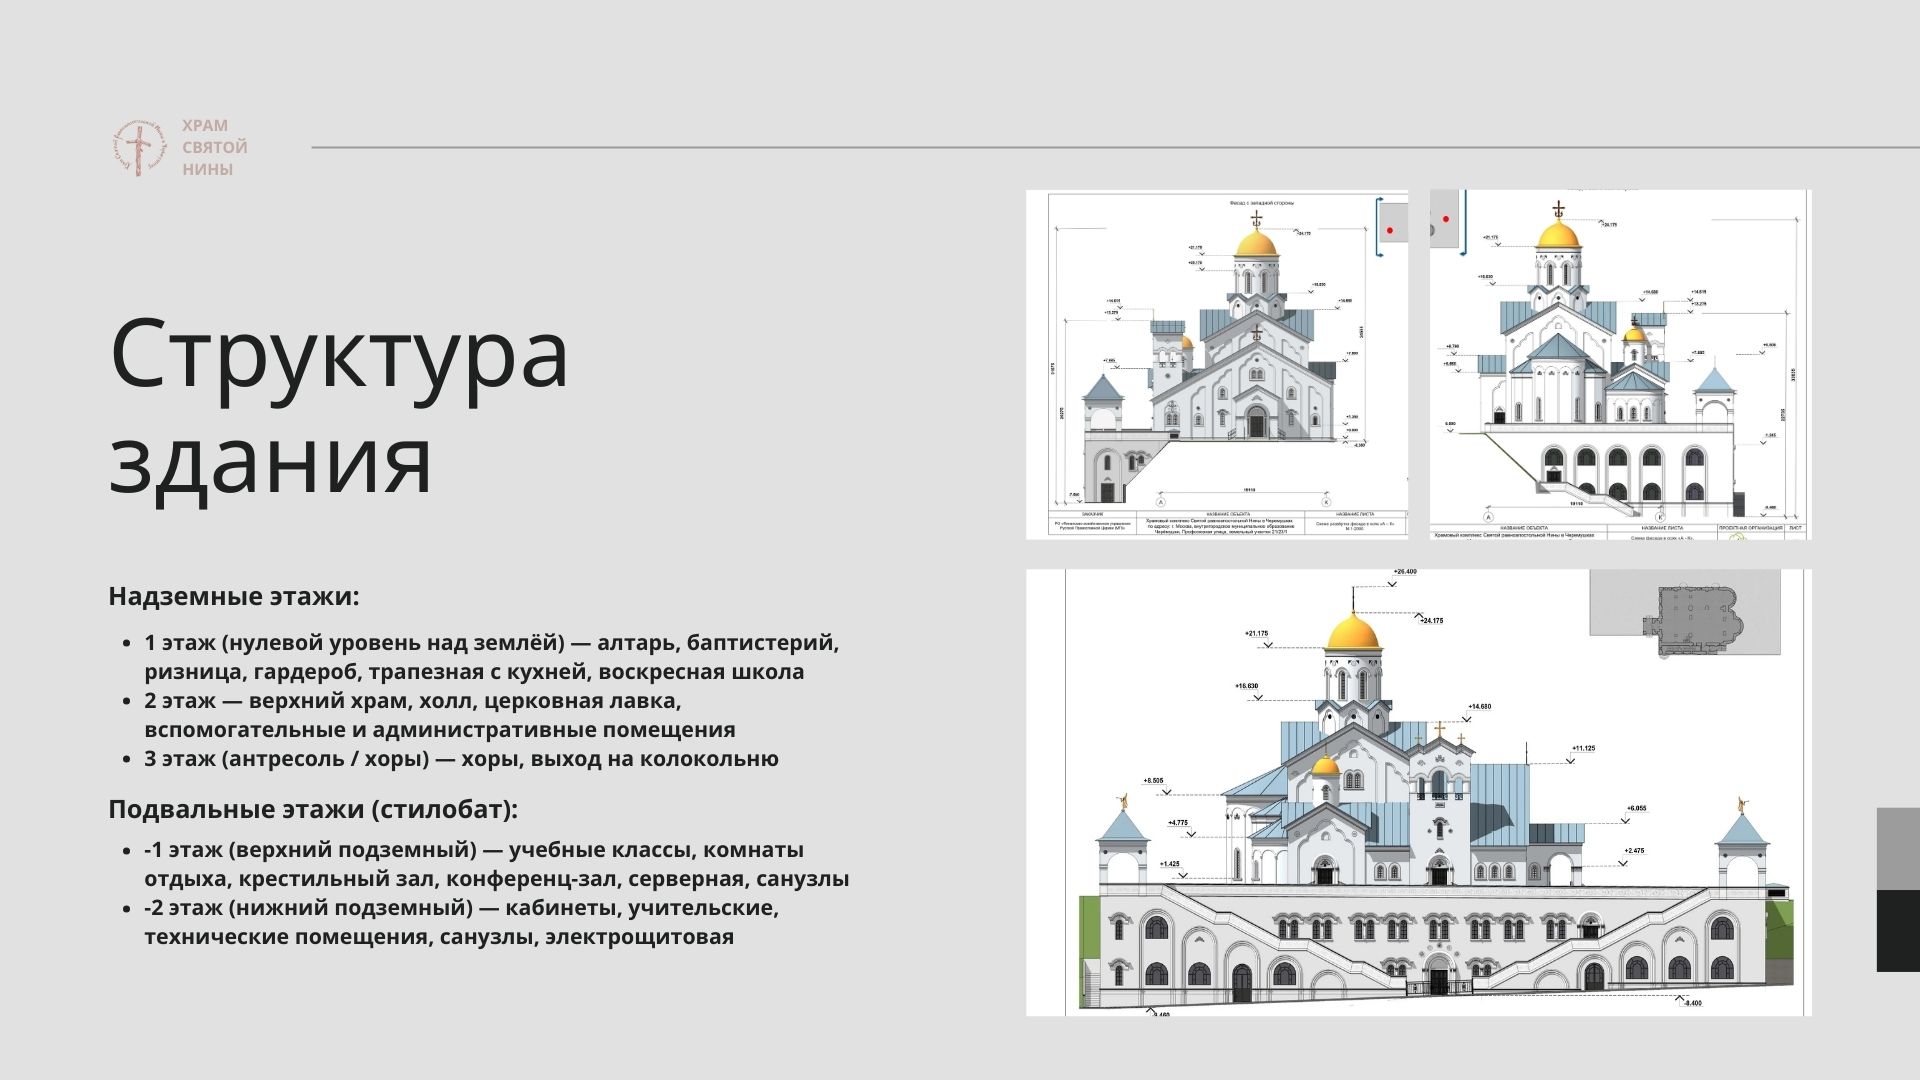Click the ХРАМ СВЯТОЙ НИНЫ logo text
This screenshot has width=1920, height=1080.
coord(215,148)
